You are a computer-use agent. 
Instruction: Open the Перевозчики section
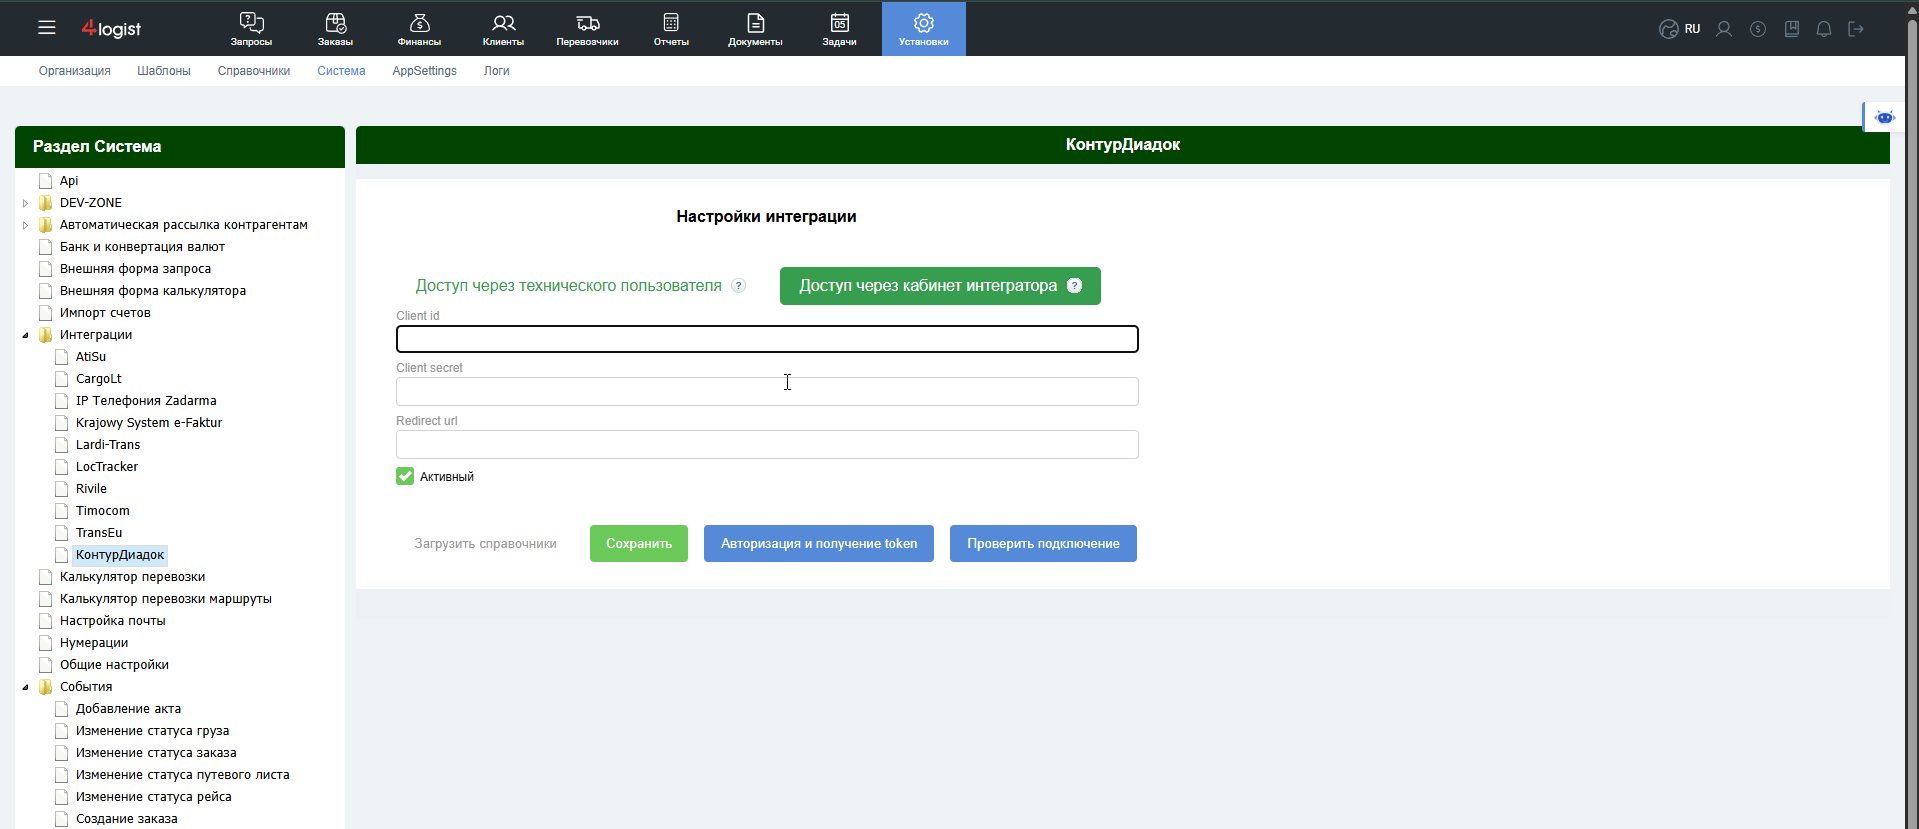[587, 29]
